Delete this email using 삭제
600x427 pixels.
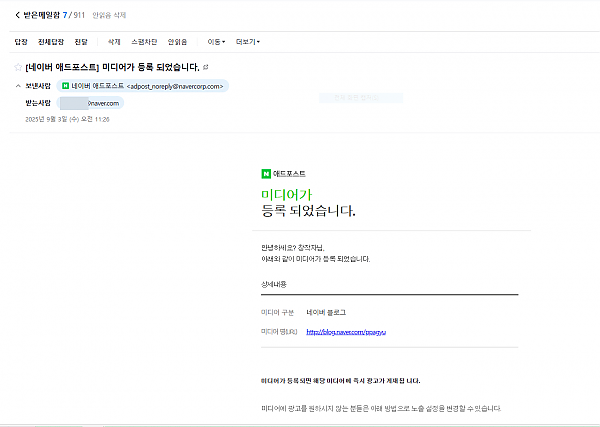pos(113,42)
